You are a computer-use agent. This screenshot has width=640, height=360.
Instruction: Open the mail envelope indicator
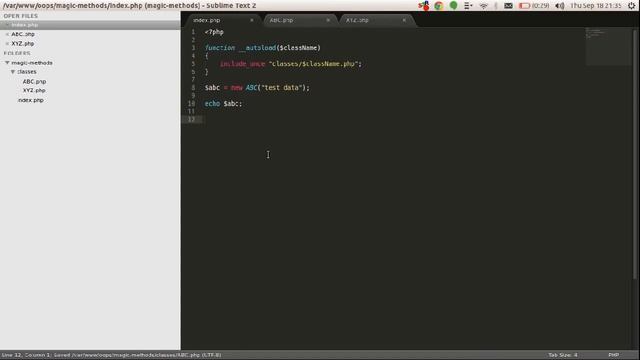pos(508,6)
